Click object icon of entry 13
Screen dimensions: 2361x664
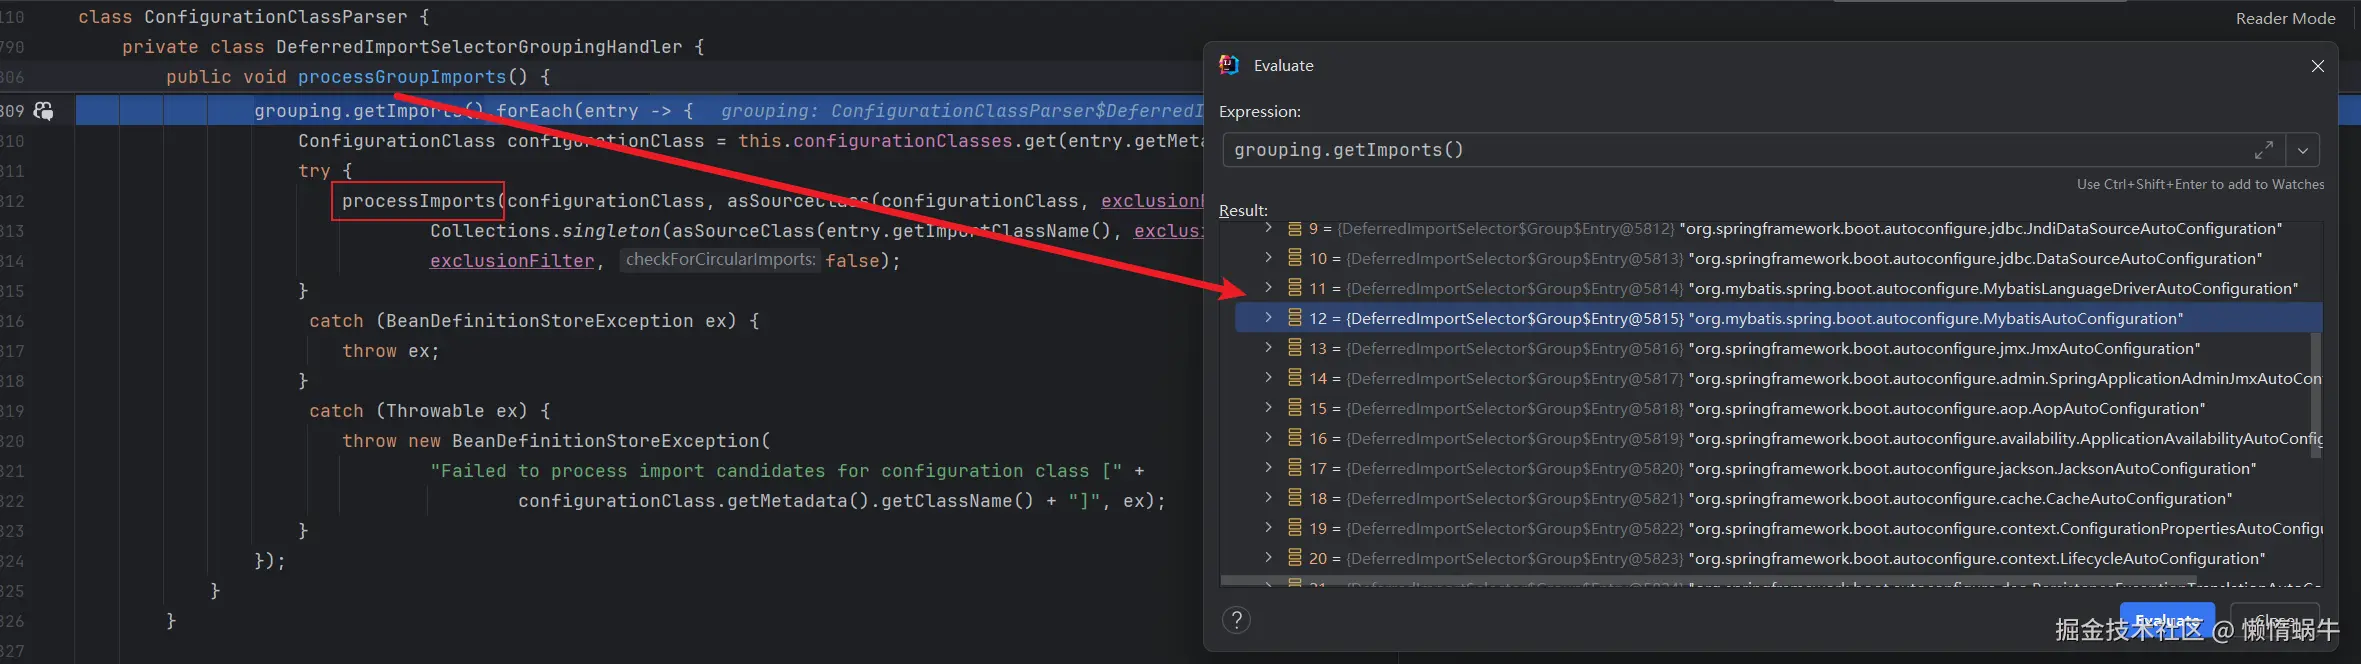click(x=1295, y=349)
